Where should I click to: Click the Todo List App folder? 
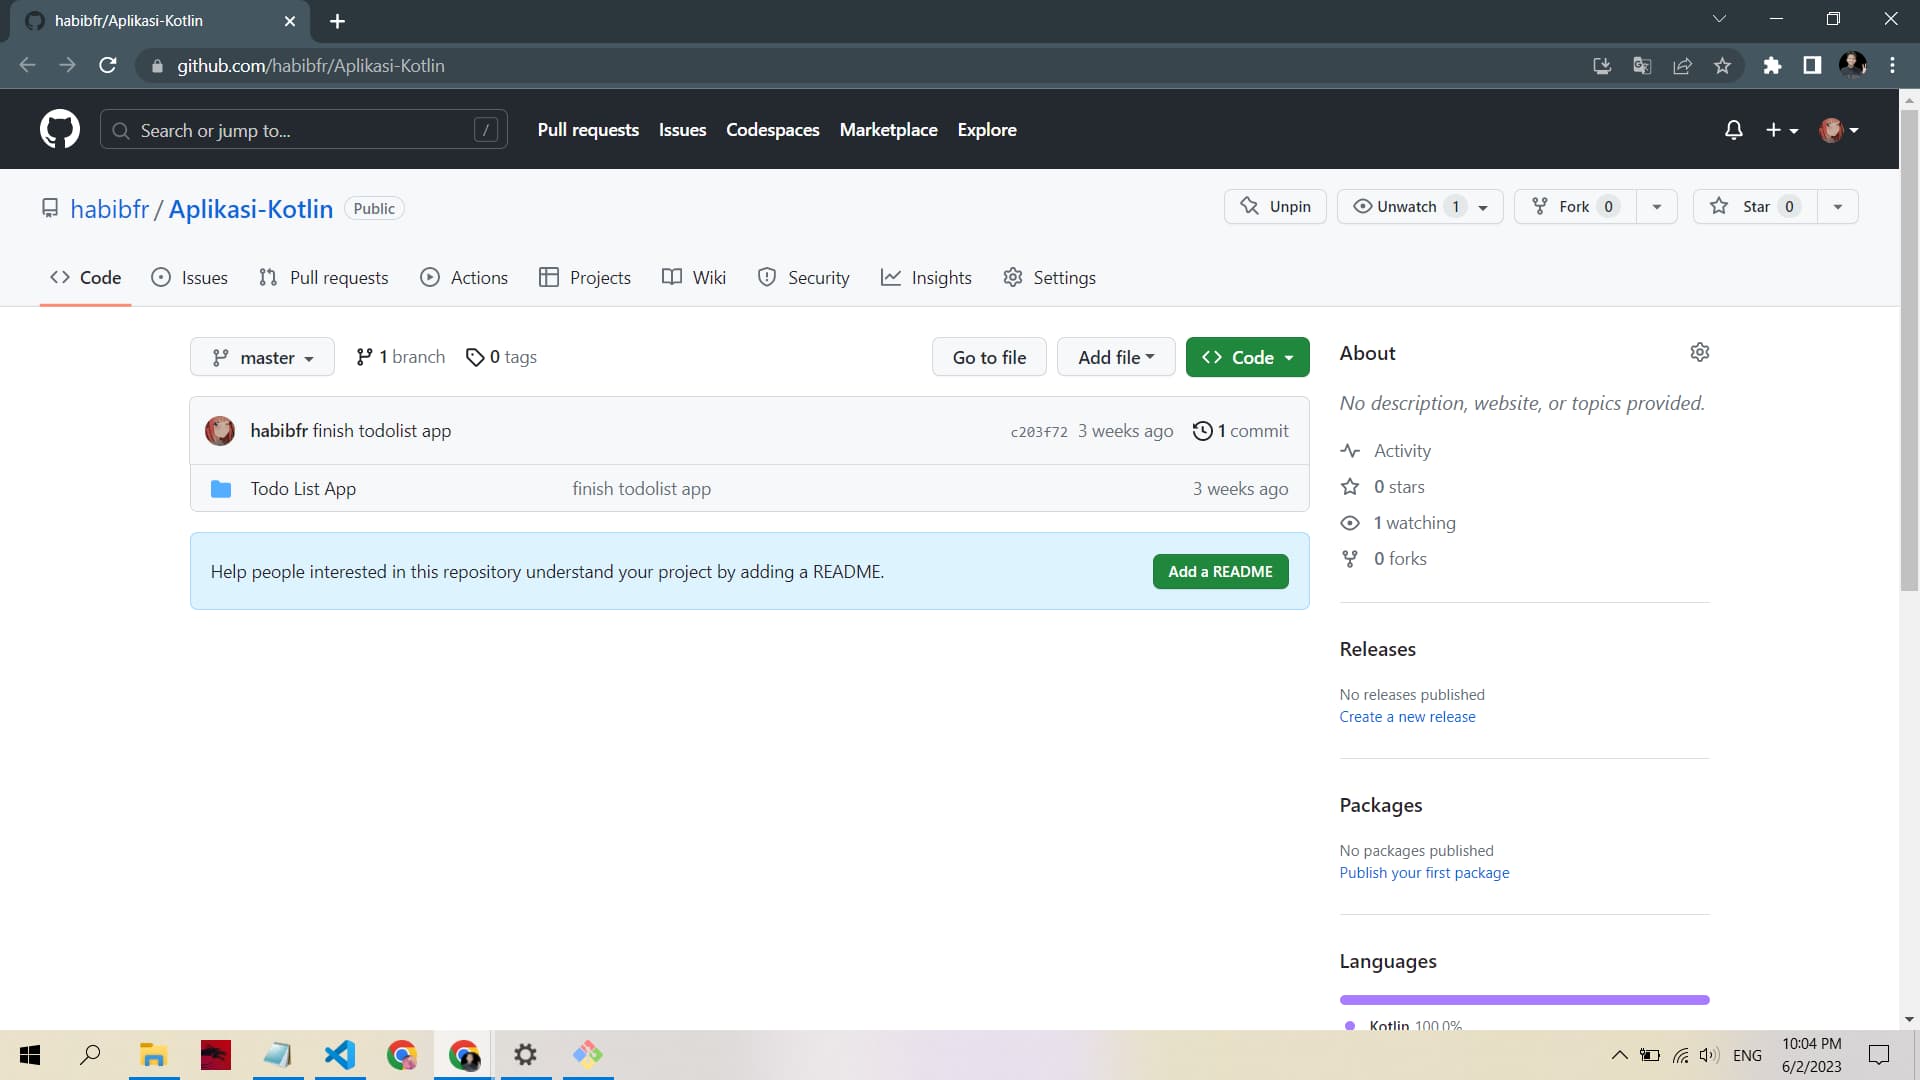tap(303, 488)
